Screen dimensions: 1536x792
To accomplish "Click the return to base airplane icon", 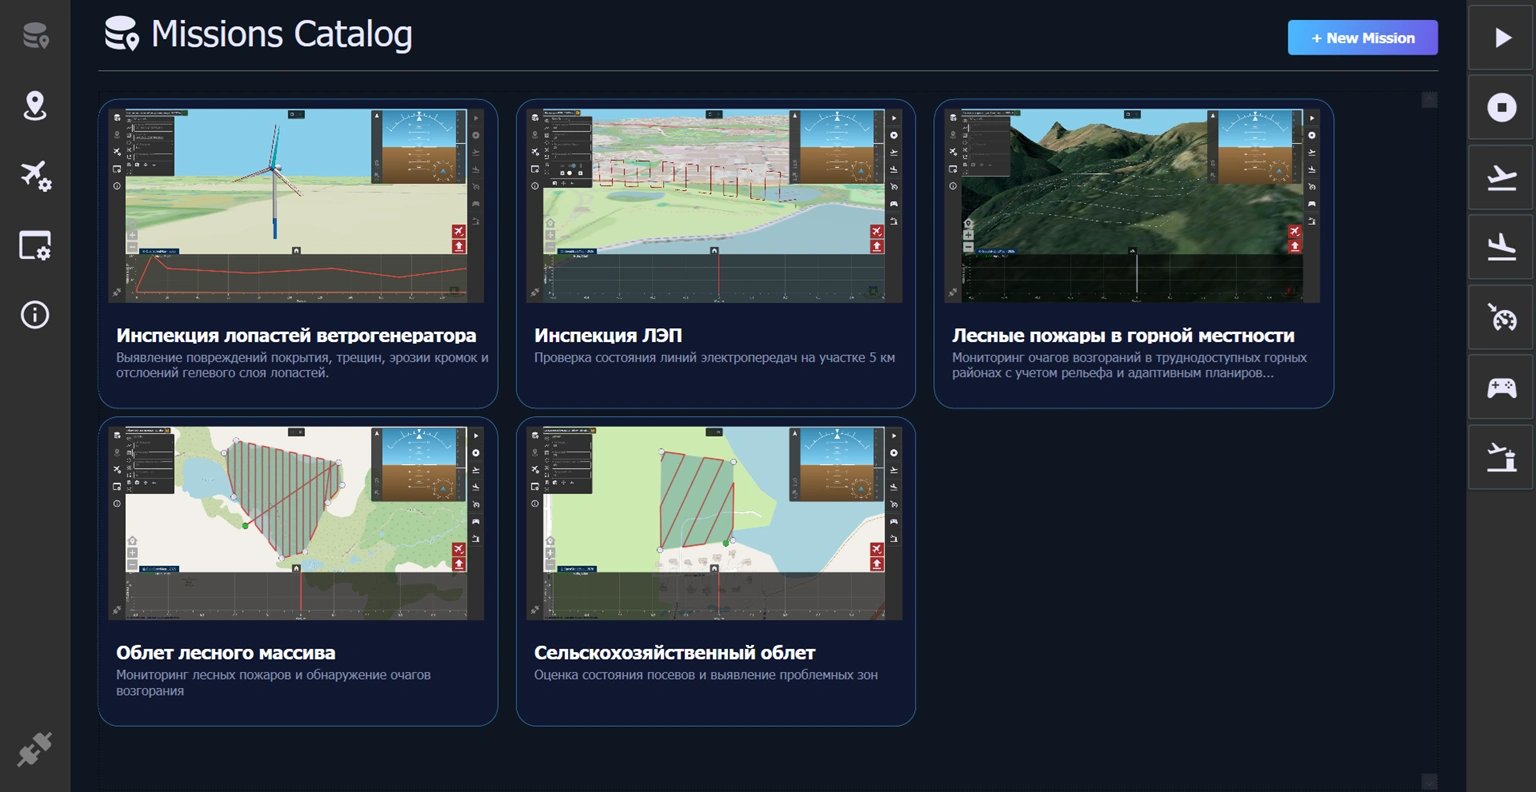I will click(1501, 457).
